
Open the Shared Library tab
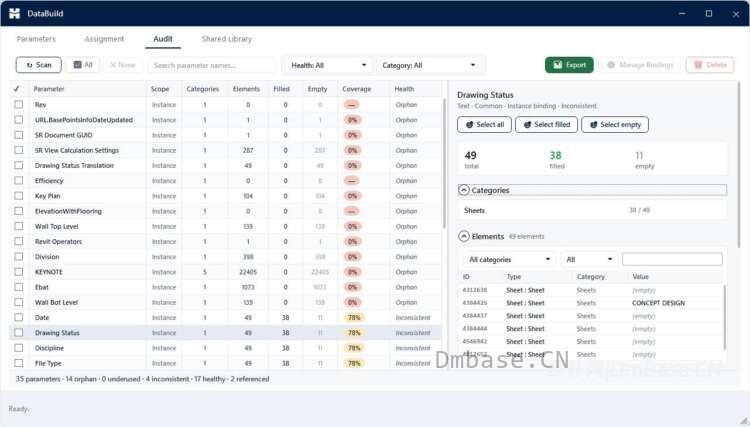(x=226, y=39)
